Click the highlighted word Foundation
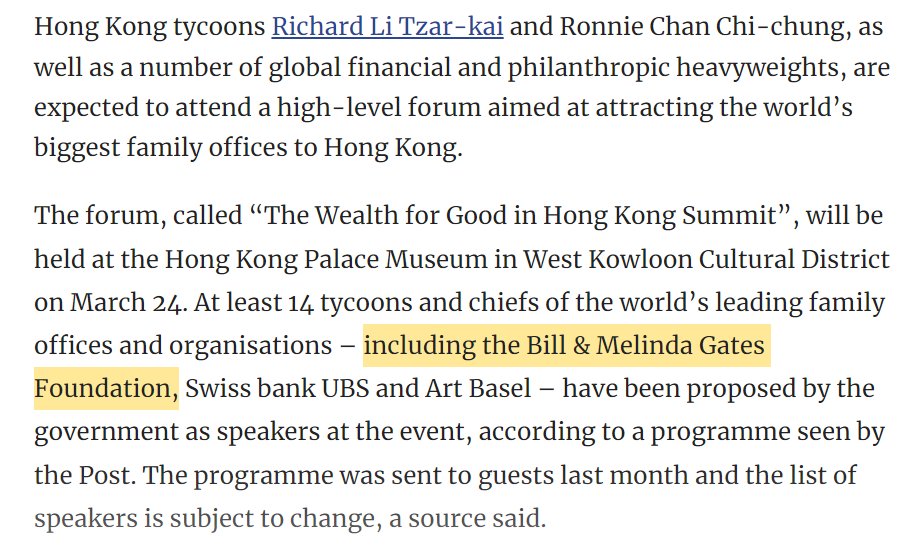This screenshot has width=917, height=551. (105, 388)
